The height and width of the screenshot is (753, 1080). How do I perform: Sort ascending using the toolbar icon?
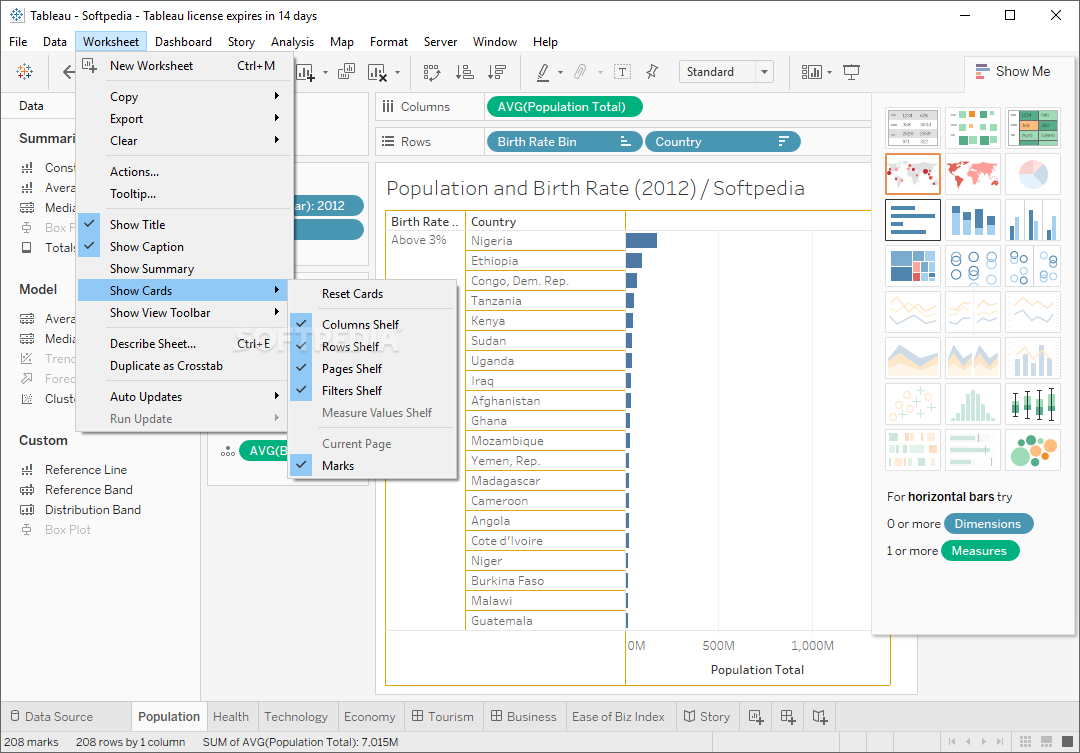(465, 72)
